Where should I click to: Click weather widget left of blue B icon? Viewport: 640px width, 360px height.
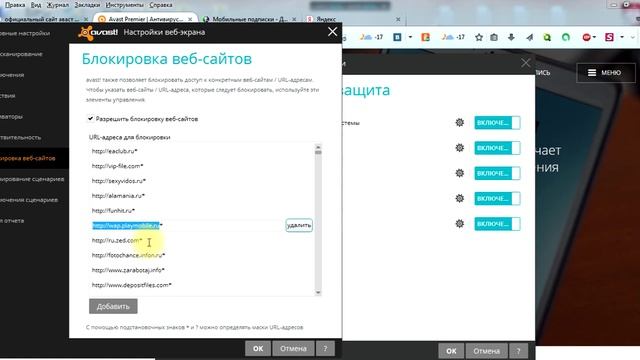click(371, 37)
